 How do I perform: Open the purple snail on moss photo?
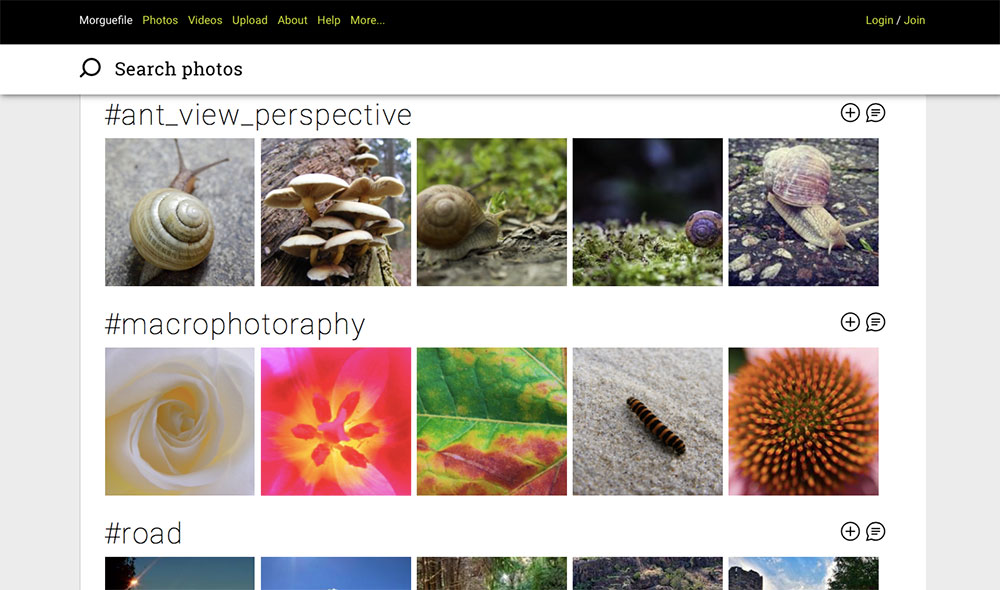pos(647,212)
